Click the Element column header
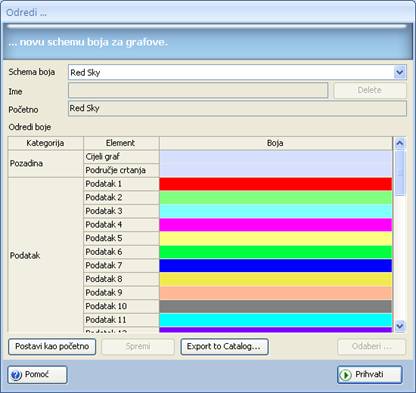 click(x=121, y=143)
